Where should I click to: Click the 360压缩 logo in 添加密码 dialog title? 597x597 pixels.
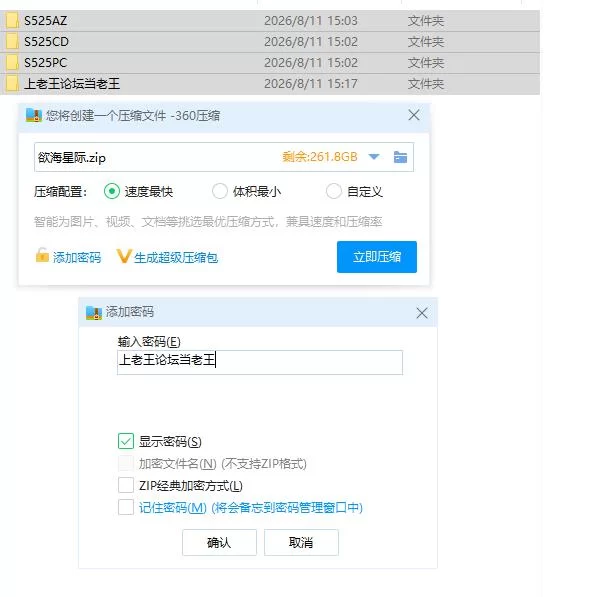point(94,313)
